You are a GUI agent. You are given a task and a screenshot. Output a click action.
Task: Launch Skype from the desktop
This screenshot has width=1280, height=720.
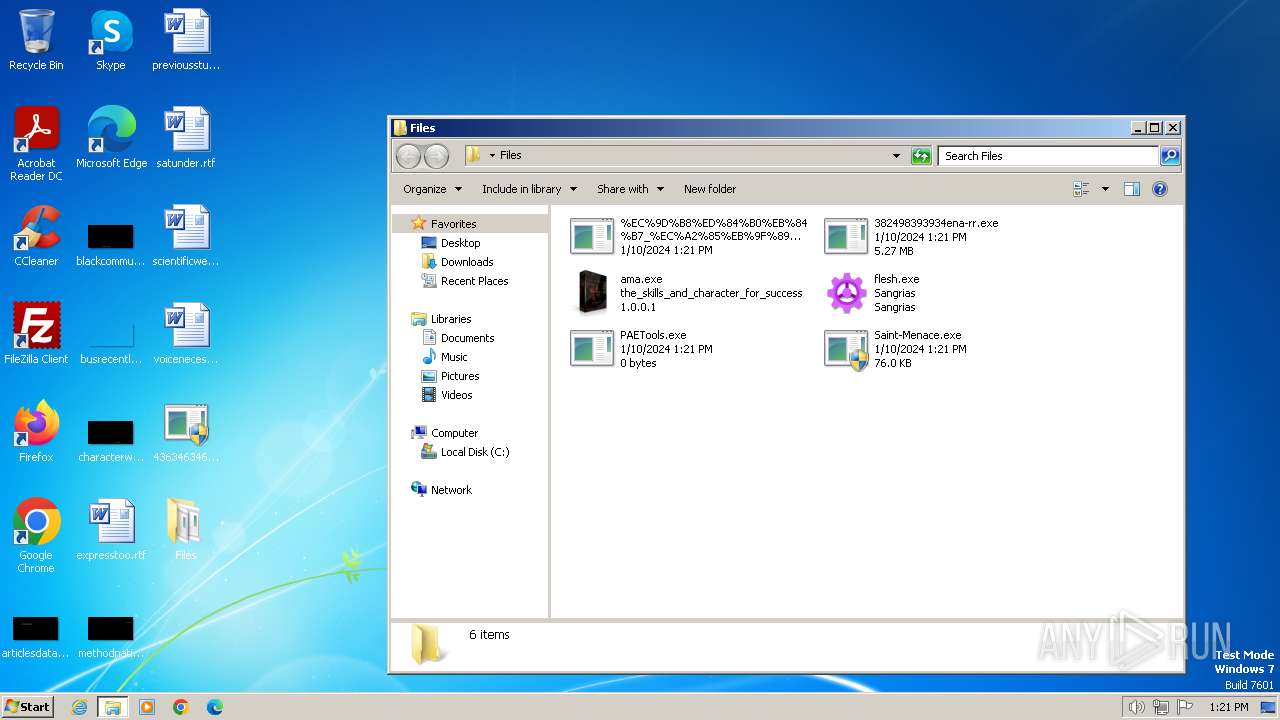(110, 40)
